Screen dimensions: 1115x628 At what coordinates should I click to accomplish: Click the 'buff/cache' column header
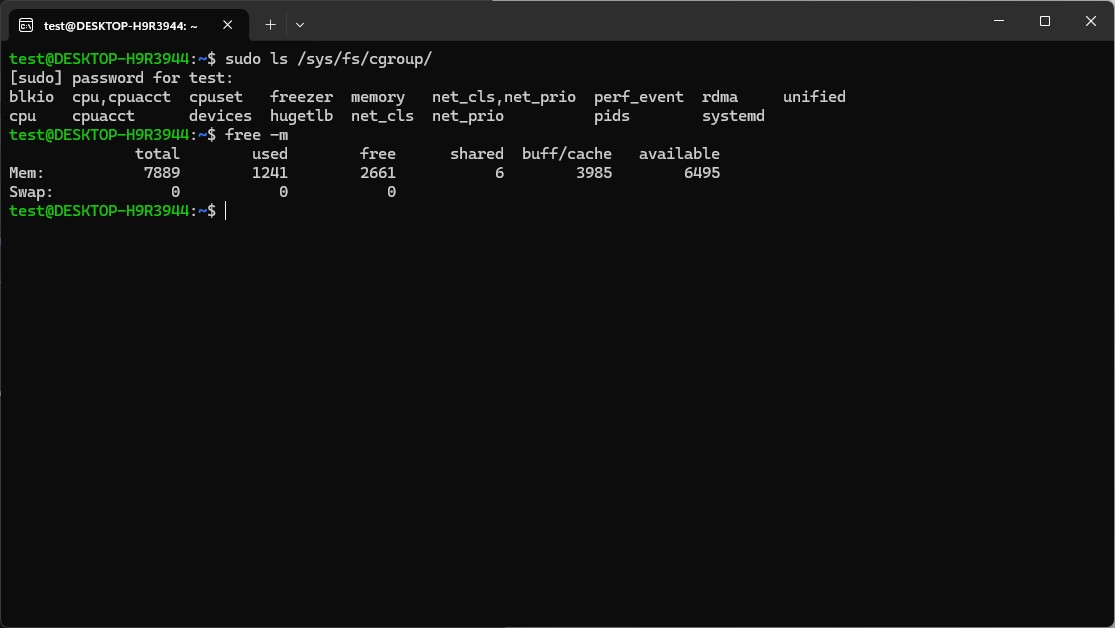point(567,154)
